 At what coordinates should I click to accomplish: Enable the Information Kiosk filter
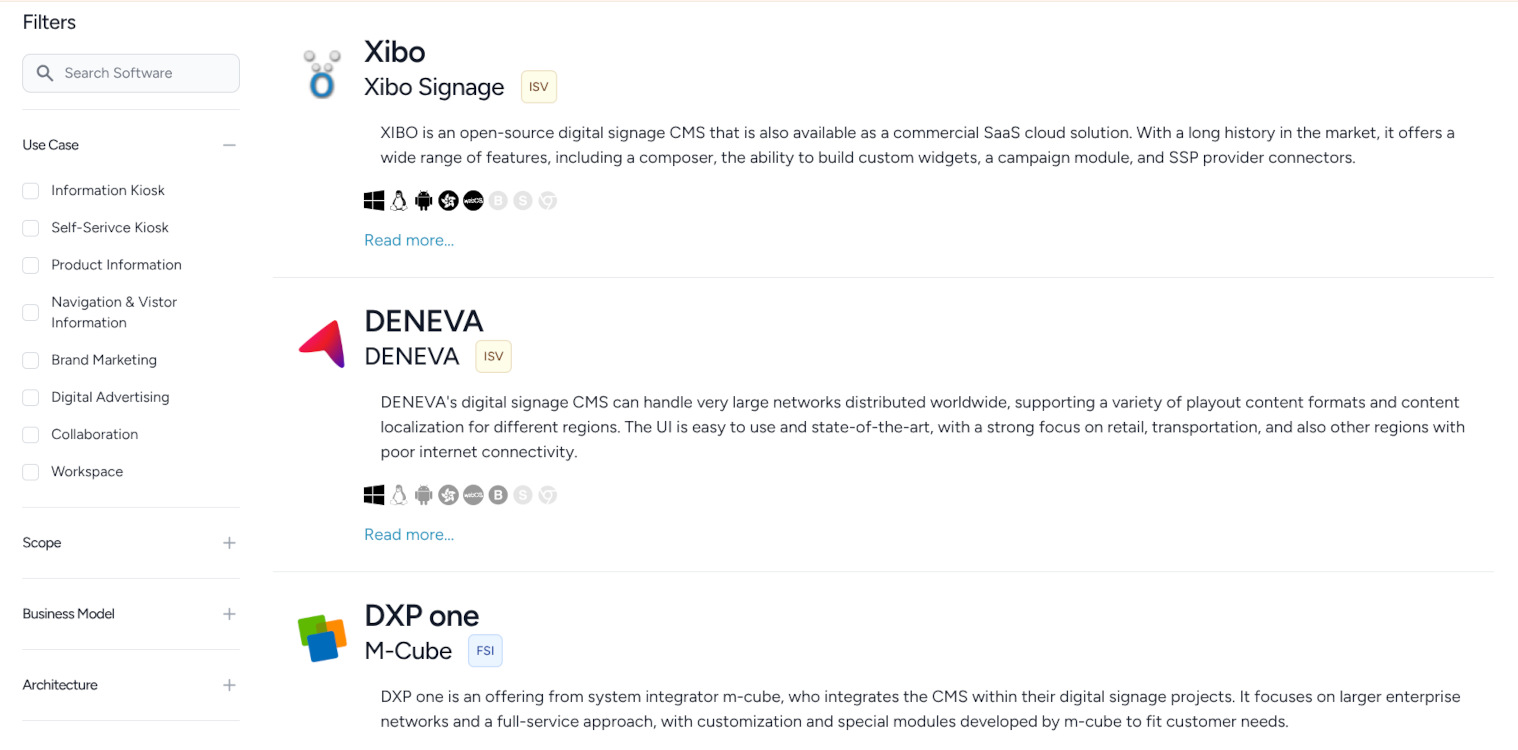[x=30, y=190]
